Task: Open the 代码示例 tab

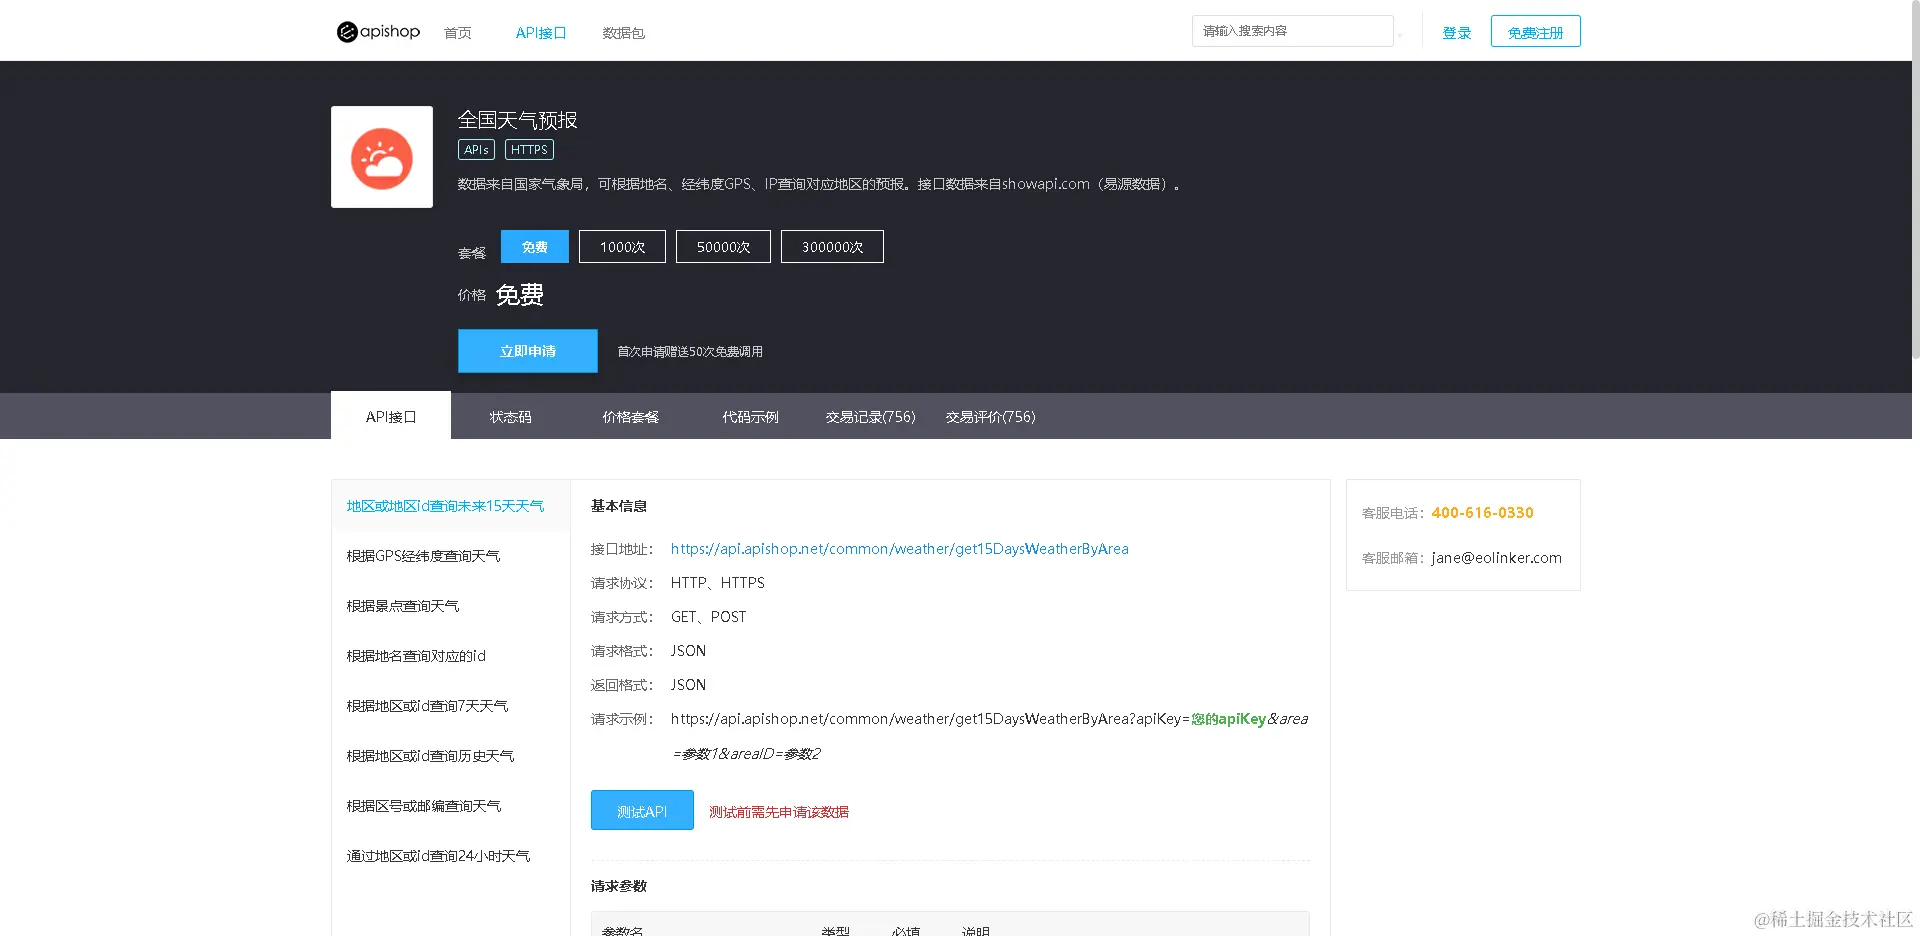Action: (x=751, y=417)
